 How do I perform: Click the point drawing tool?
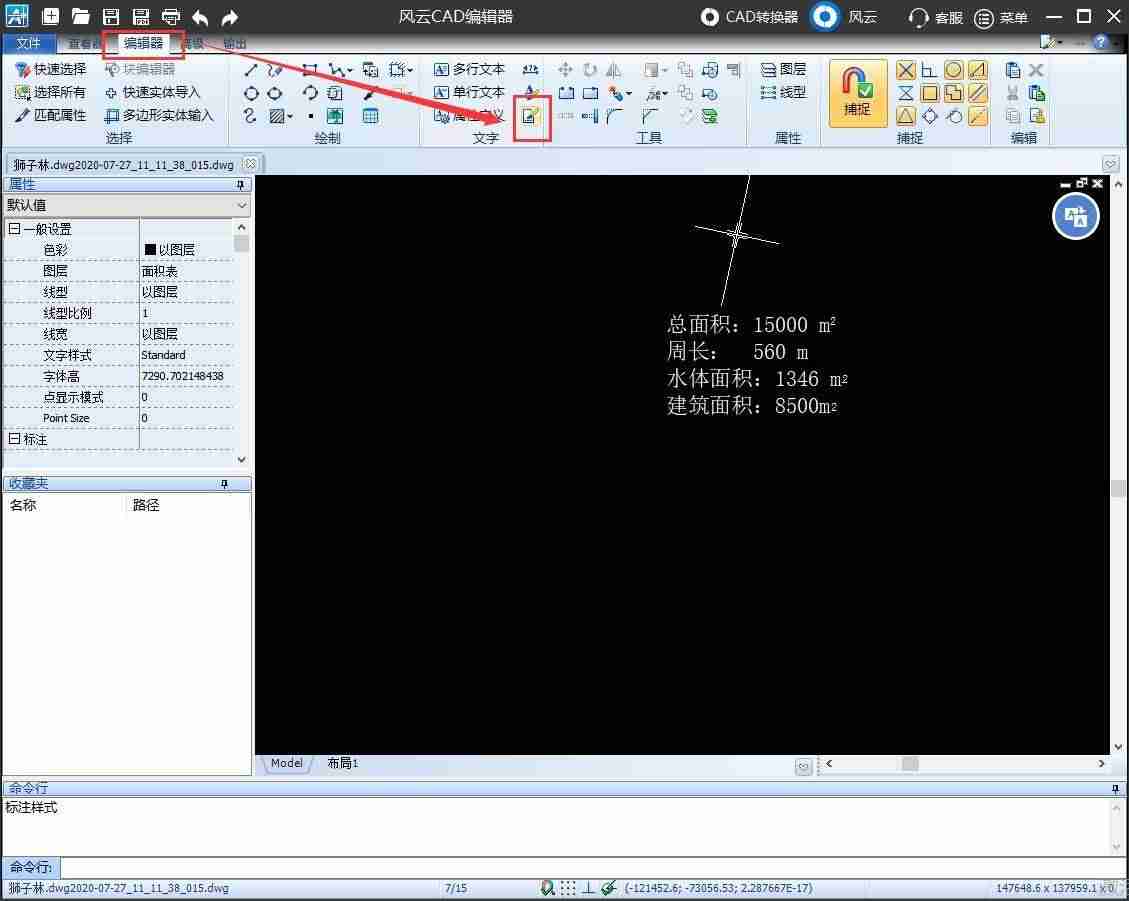tap(310, 116)
